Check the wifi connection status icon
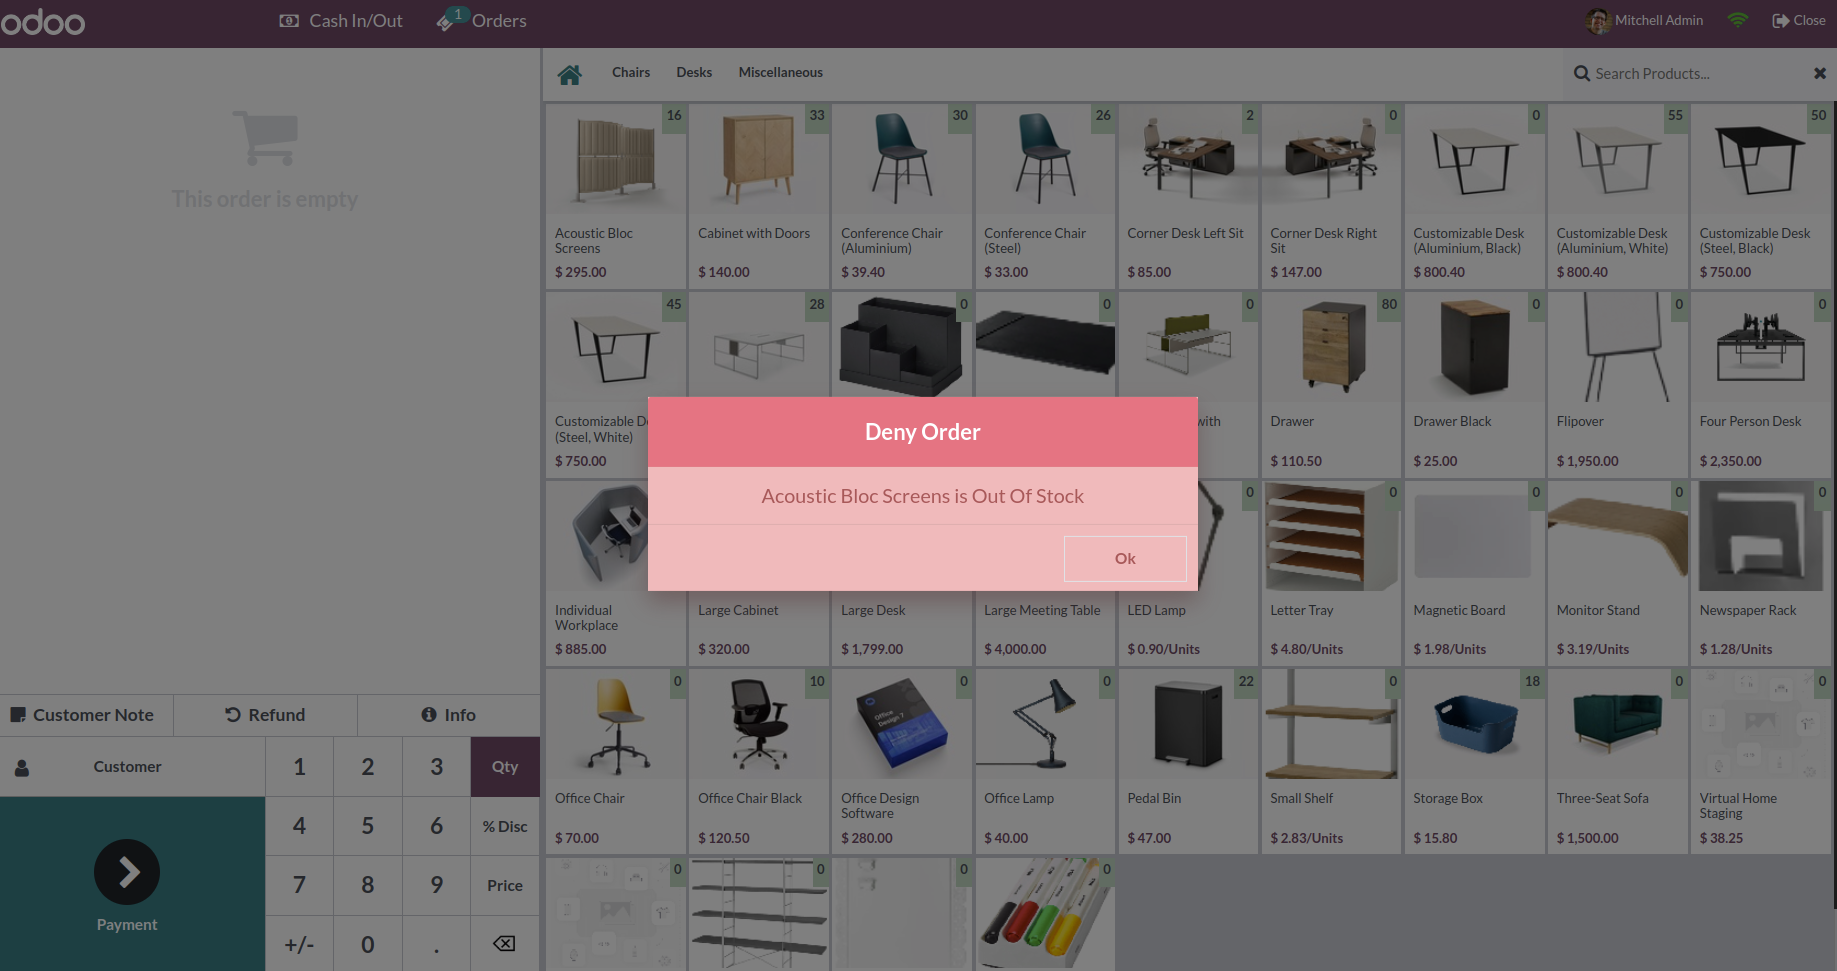 [x=1738, y=20]
